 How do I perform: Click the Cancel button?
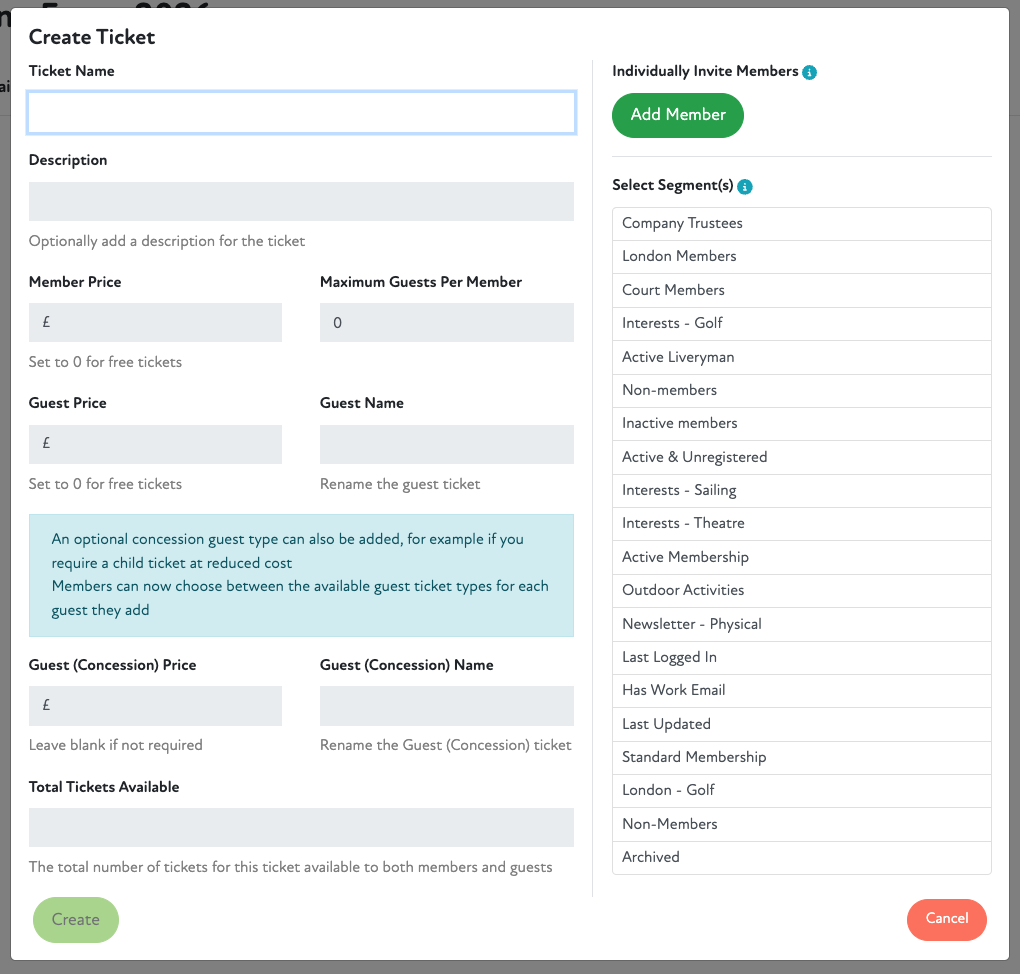pos(946,919)
